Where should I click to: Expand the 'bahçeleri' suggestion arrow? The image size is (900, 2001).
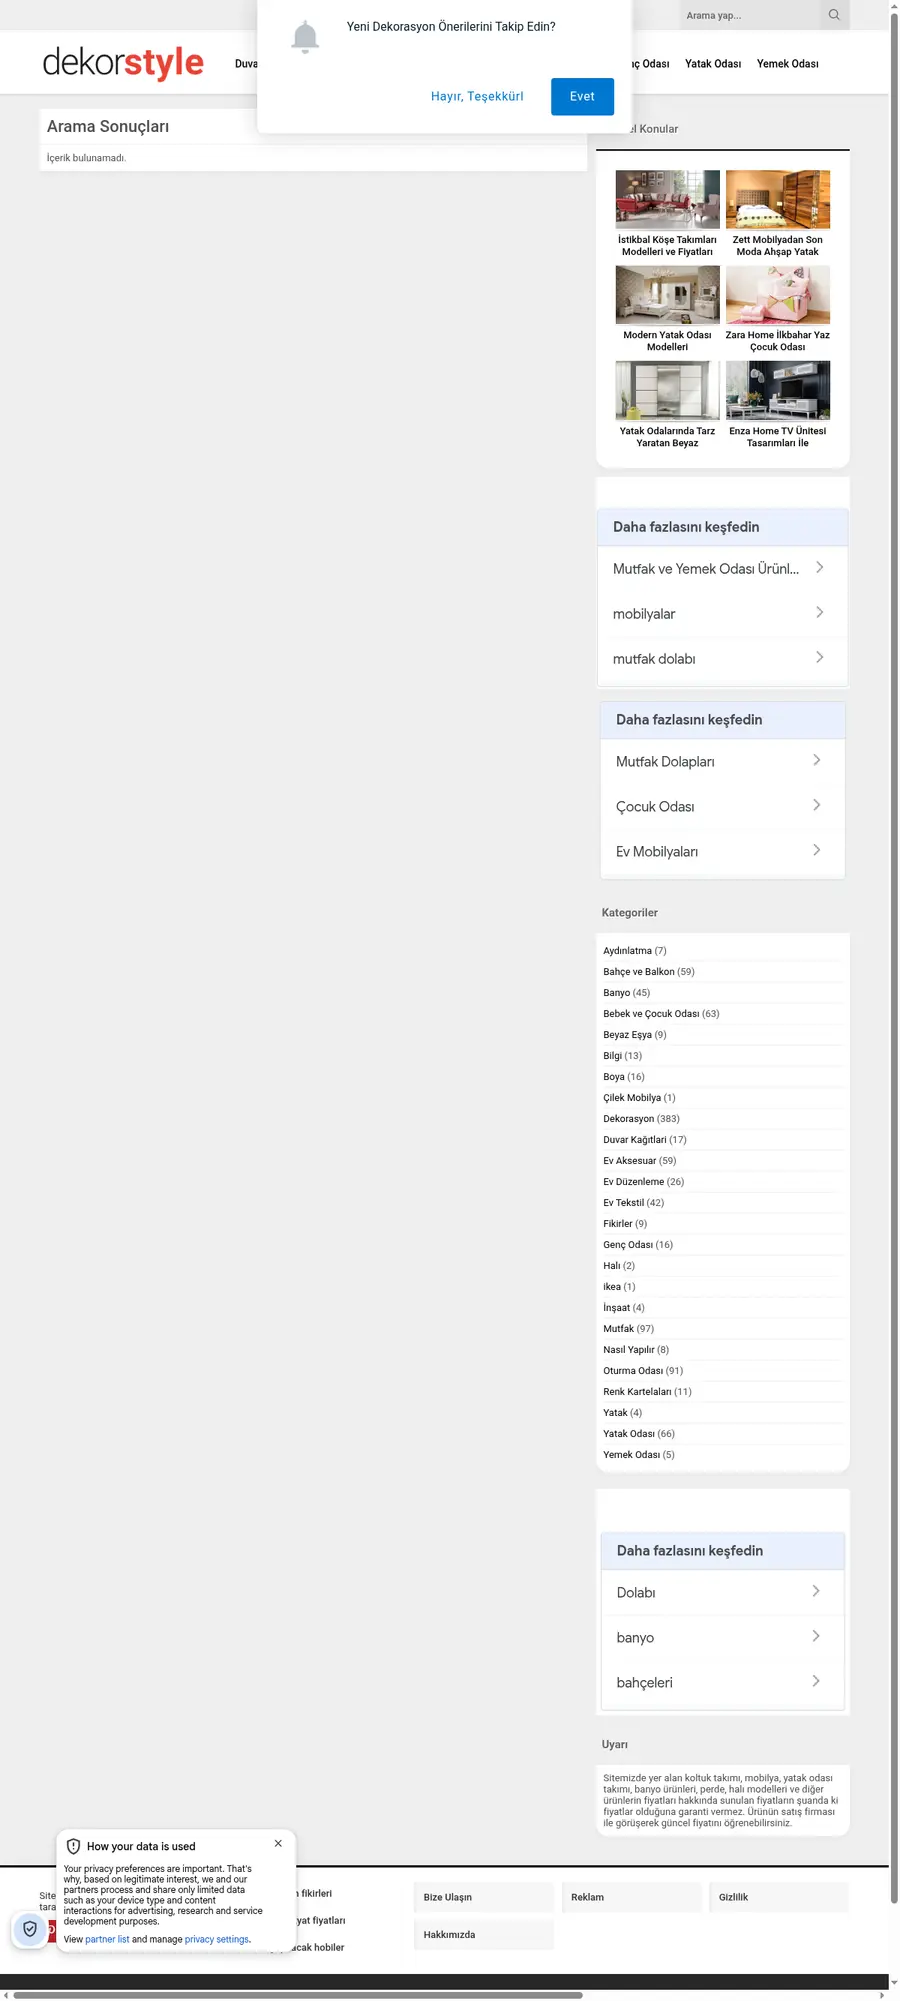[816, 1682]
